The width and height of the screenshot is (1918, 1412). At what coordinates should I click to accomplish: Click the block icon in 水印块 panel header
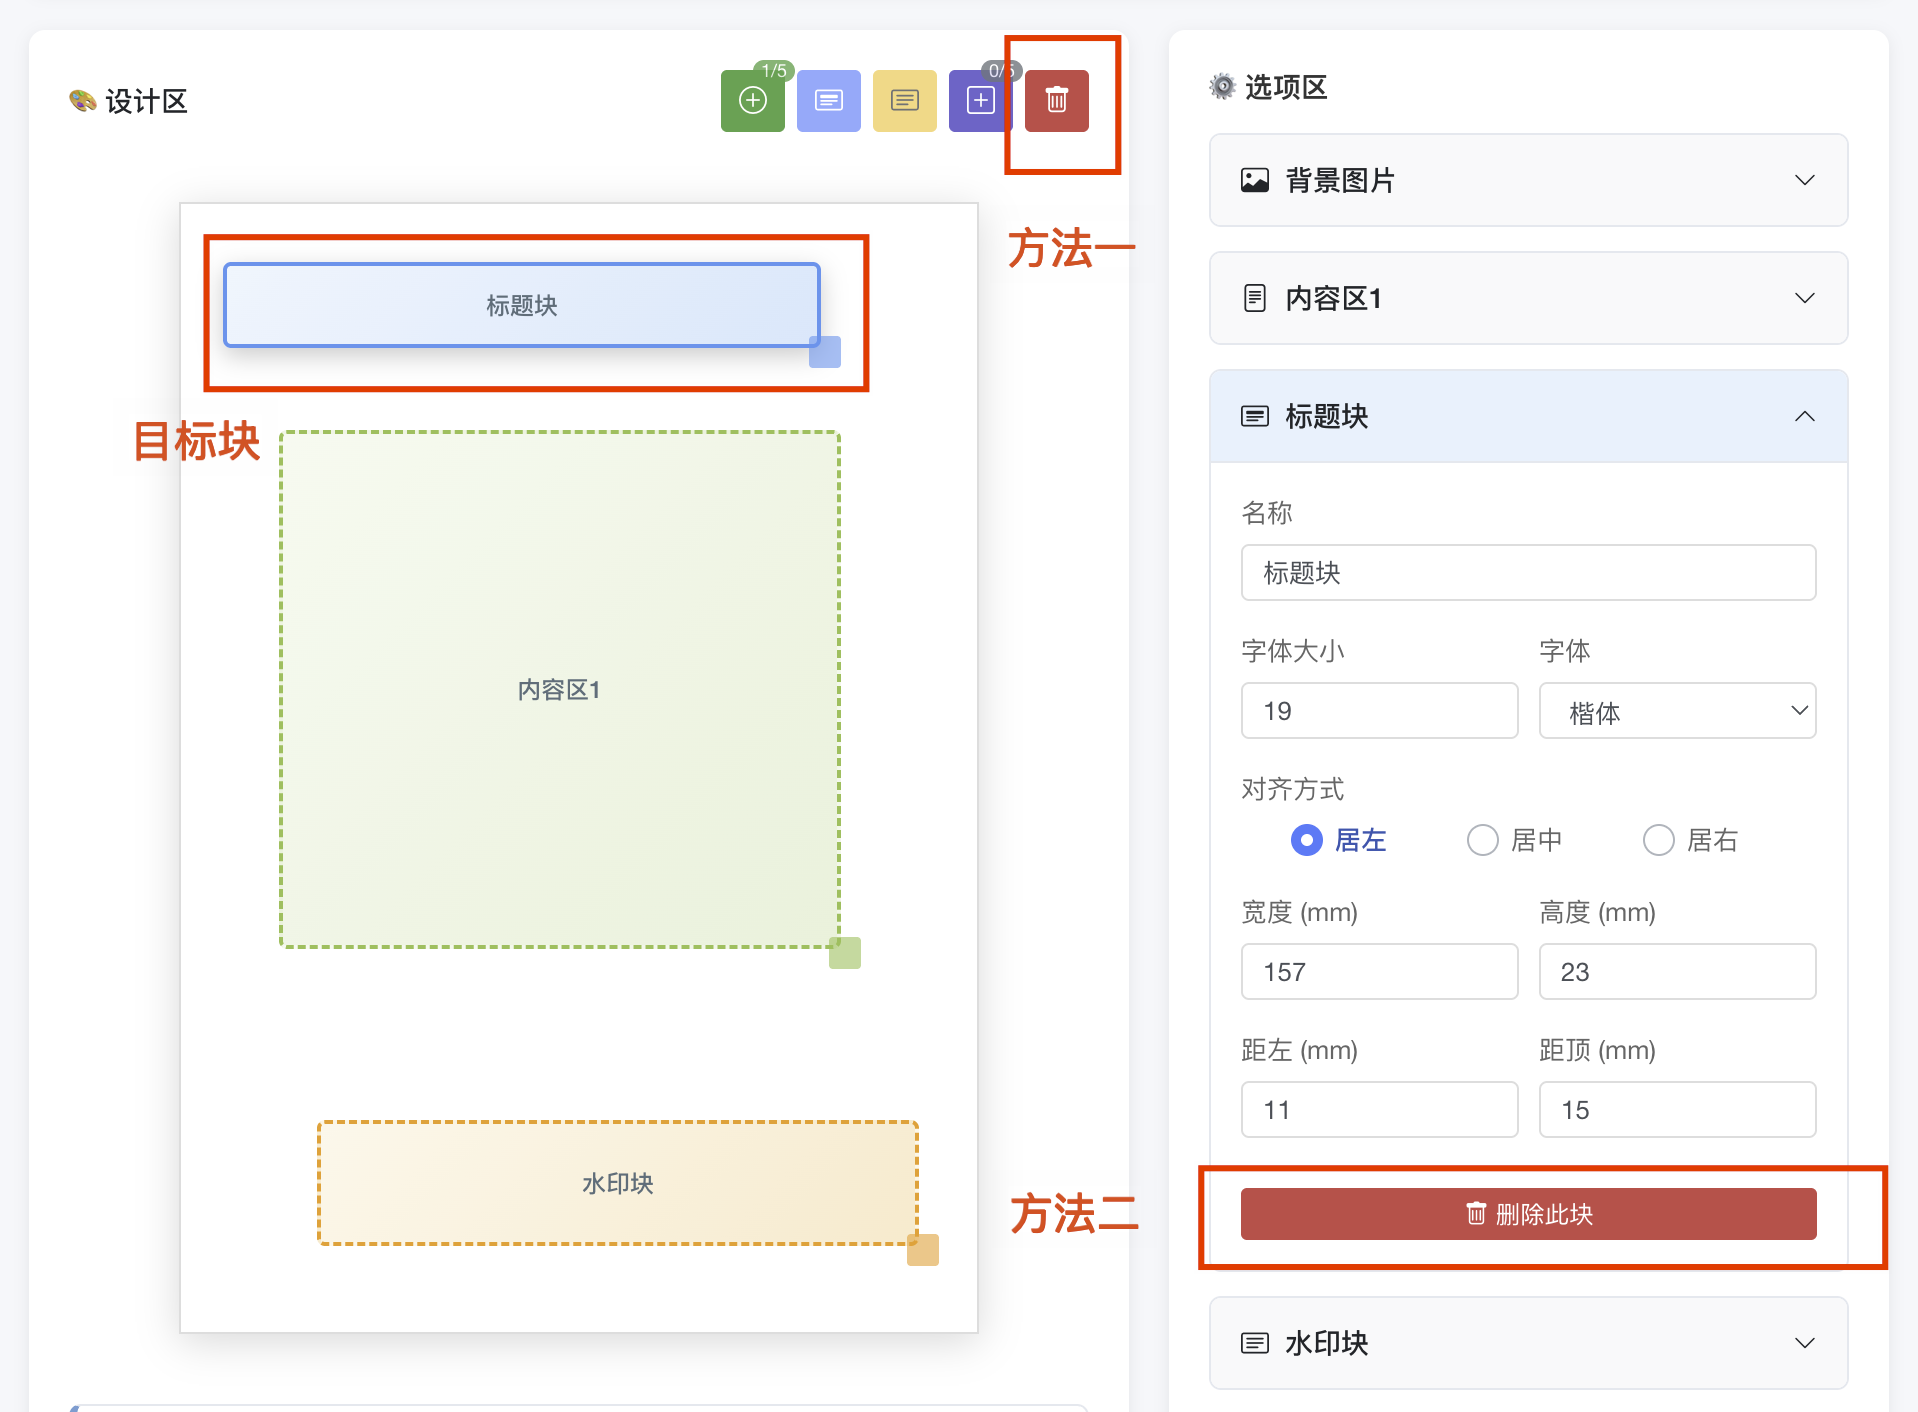(1254, 1343)
